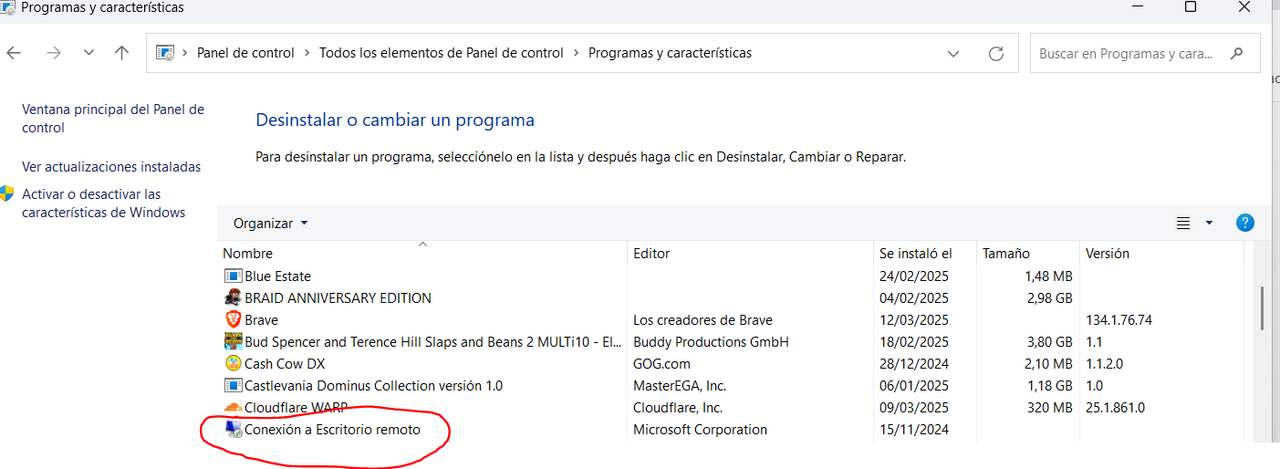Image resolution: width=1280 pixels, height=469 pixels.
Task: Select the Bud Spencer and Terence Hill icon
Action: coord(233,342)
